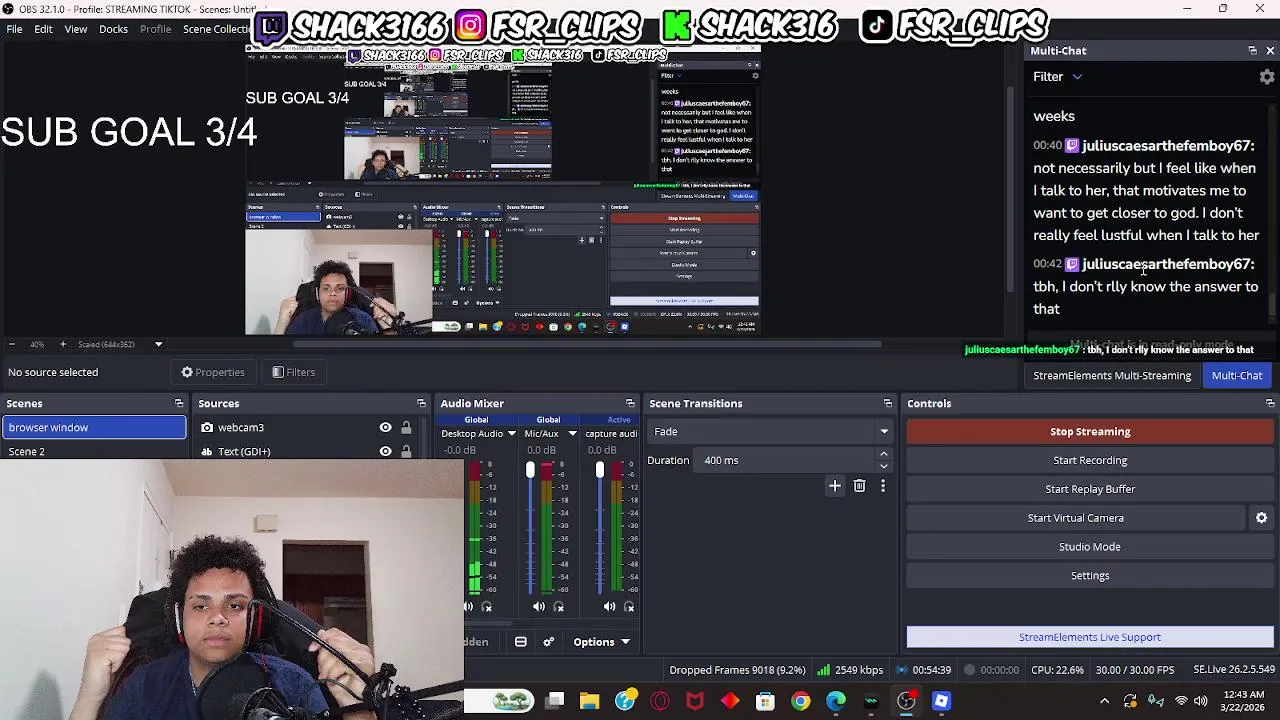Pop out the Scene Transitions dock

(x=887, y=404)
